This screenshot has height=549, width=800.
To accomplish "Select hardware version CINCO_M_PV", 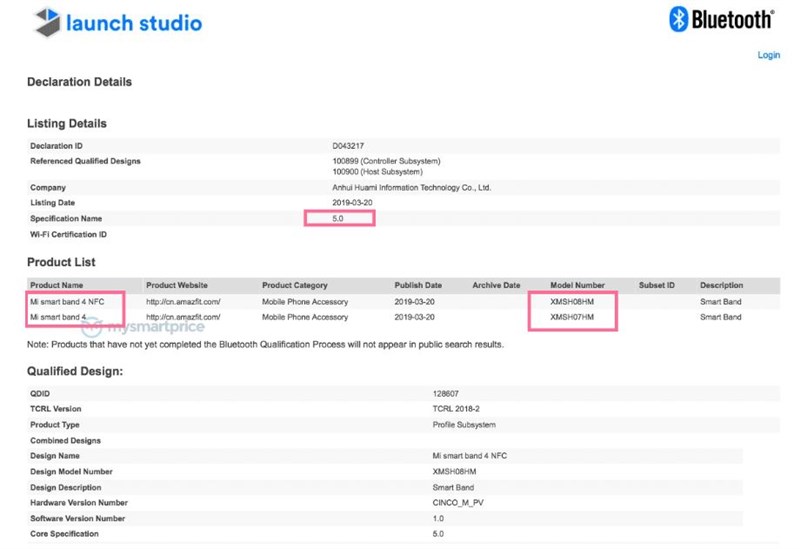I will (458, 503).
